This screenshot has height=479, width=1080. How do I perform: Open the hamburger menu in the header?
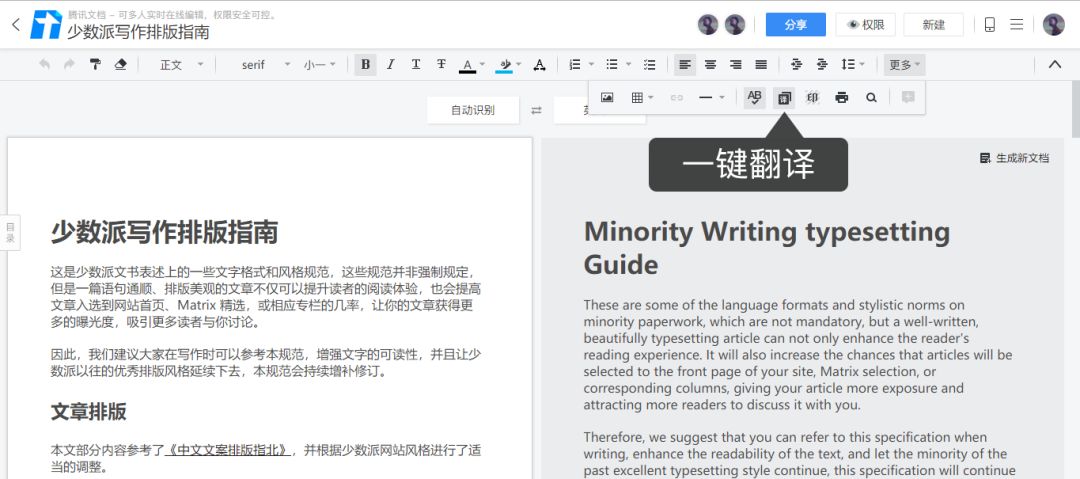click(1017, 25)
